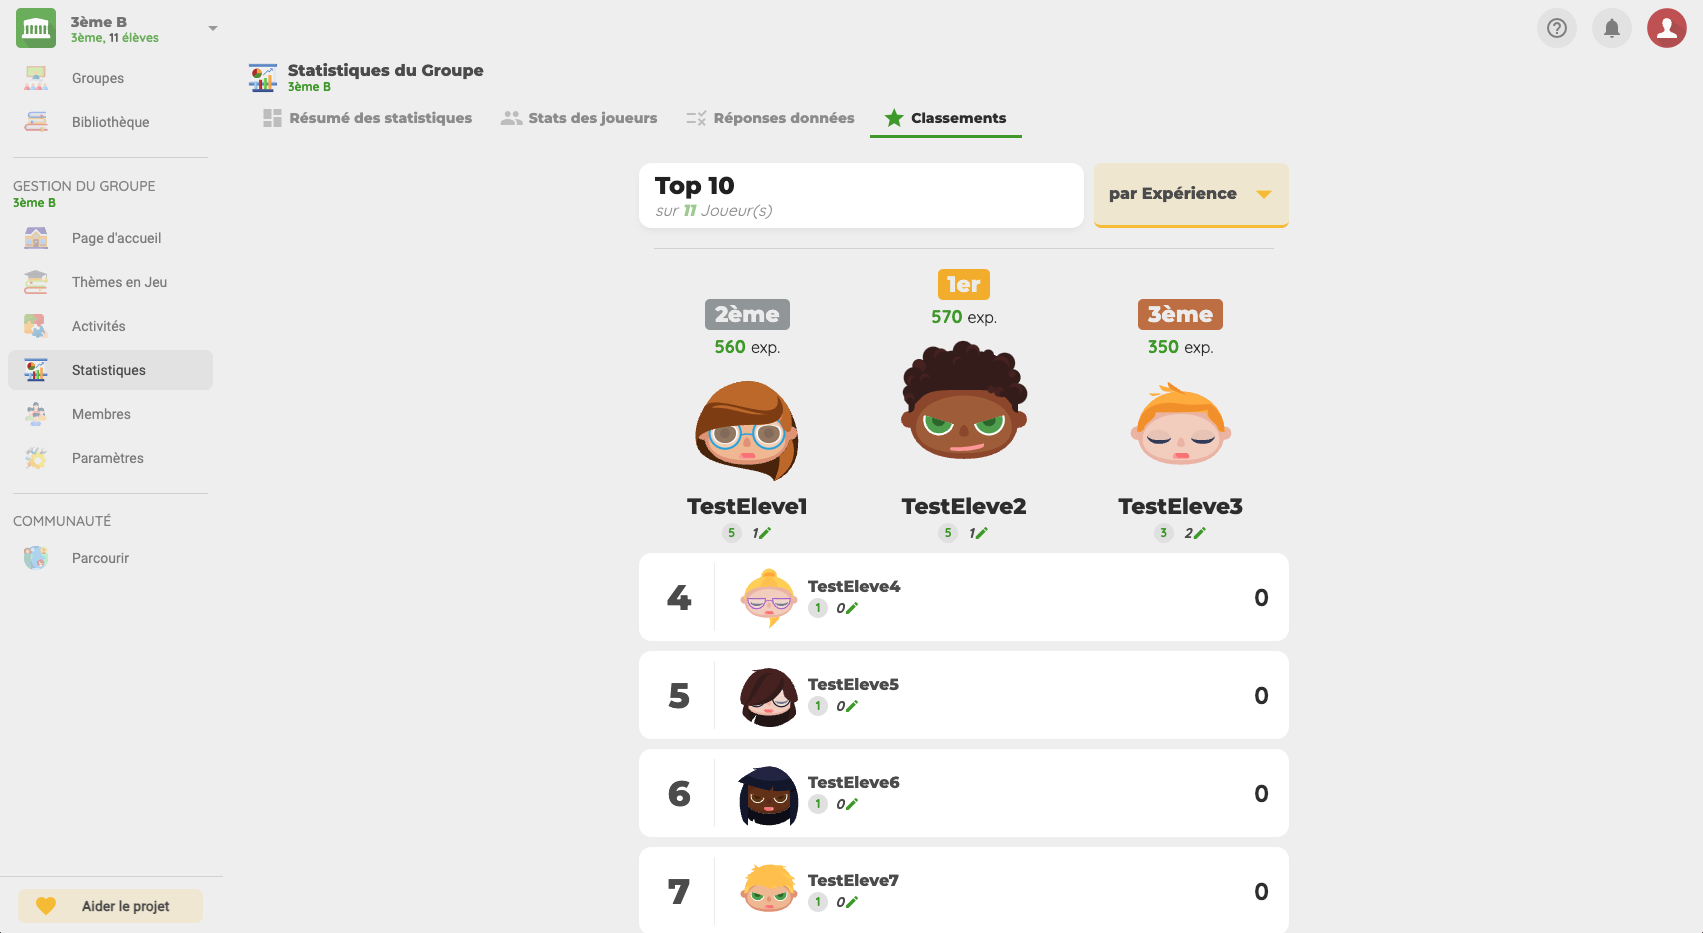The image size is (1703, 933).
Task: Open the par Expérience sort dropdown
Action: [1190, 194]
